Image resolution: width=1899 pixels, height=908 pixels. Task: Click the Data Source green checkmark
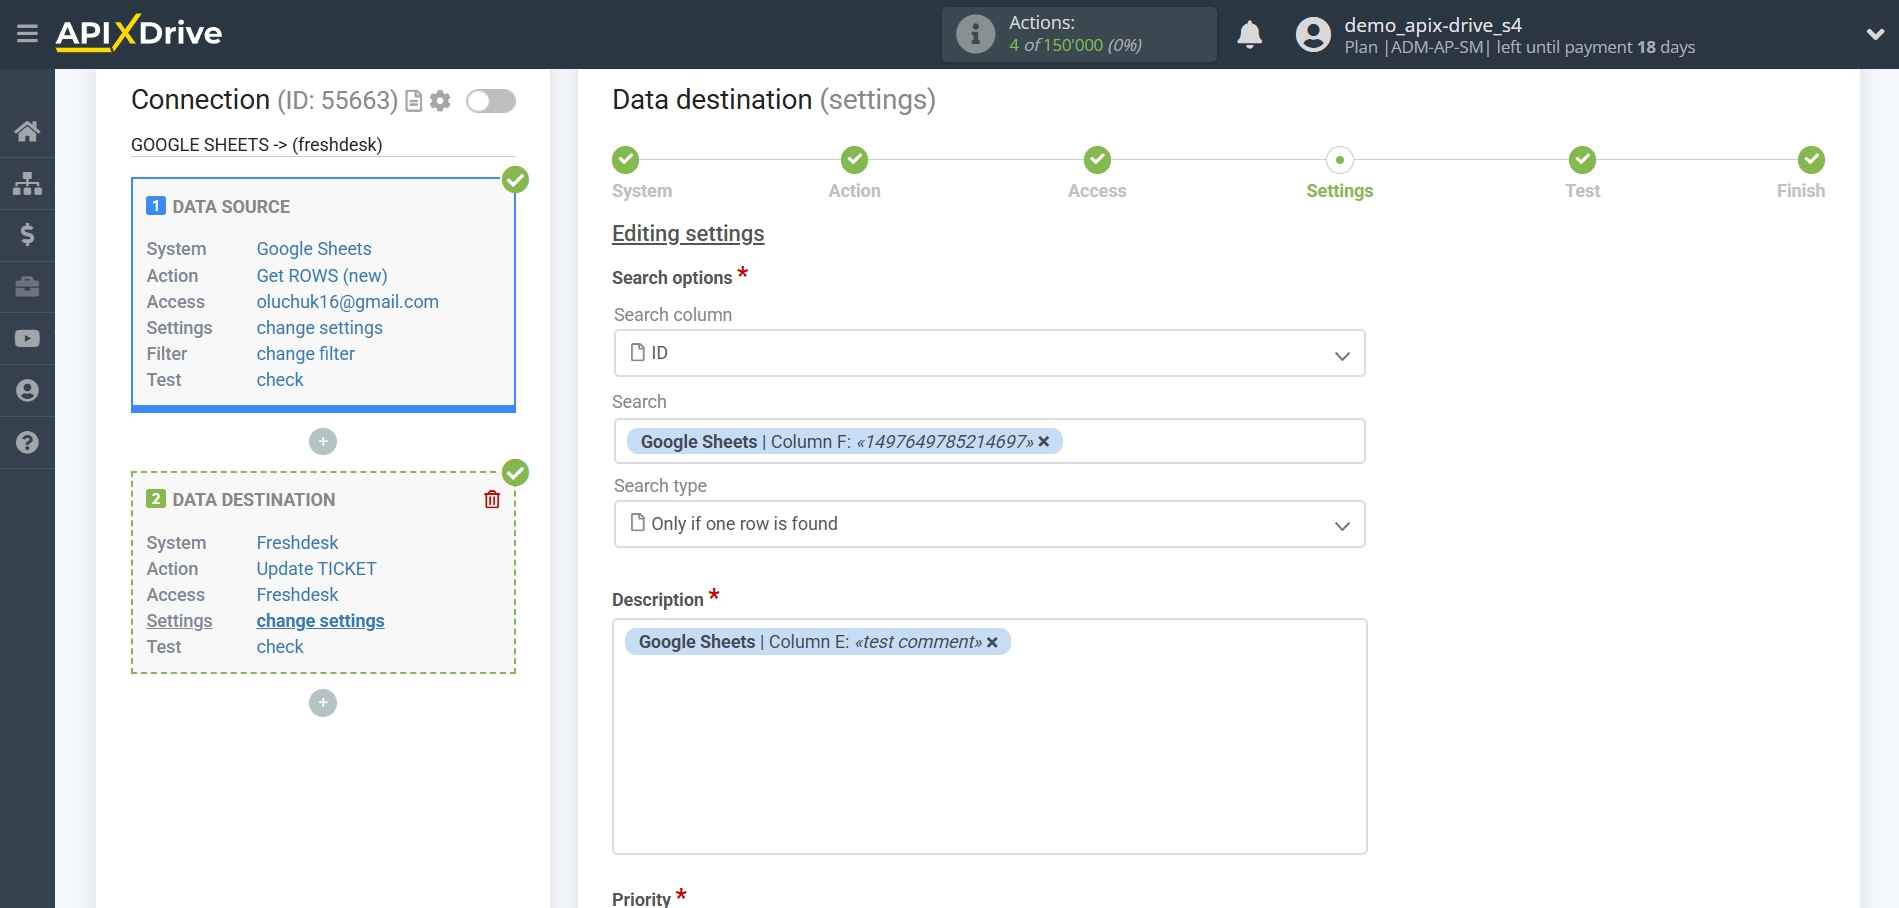pos(515,179)
